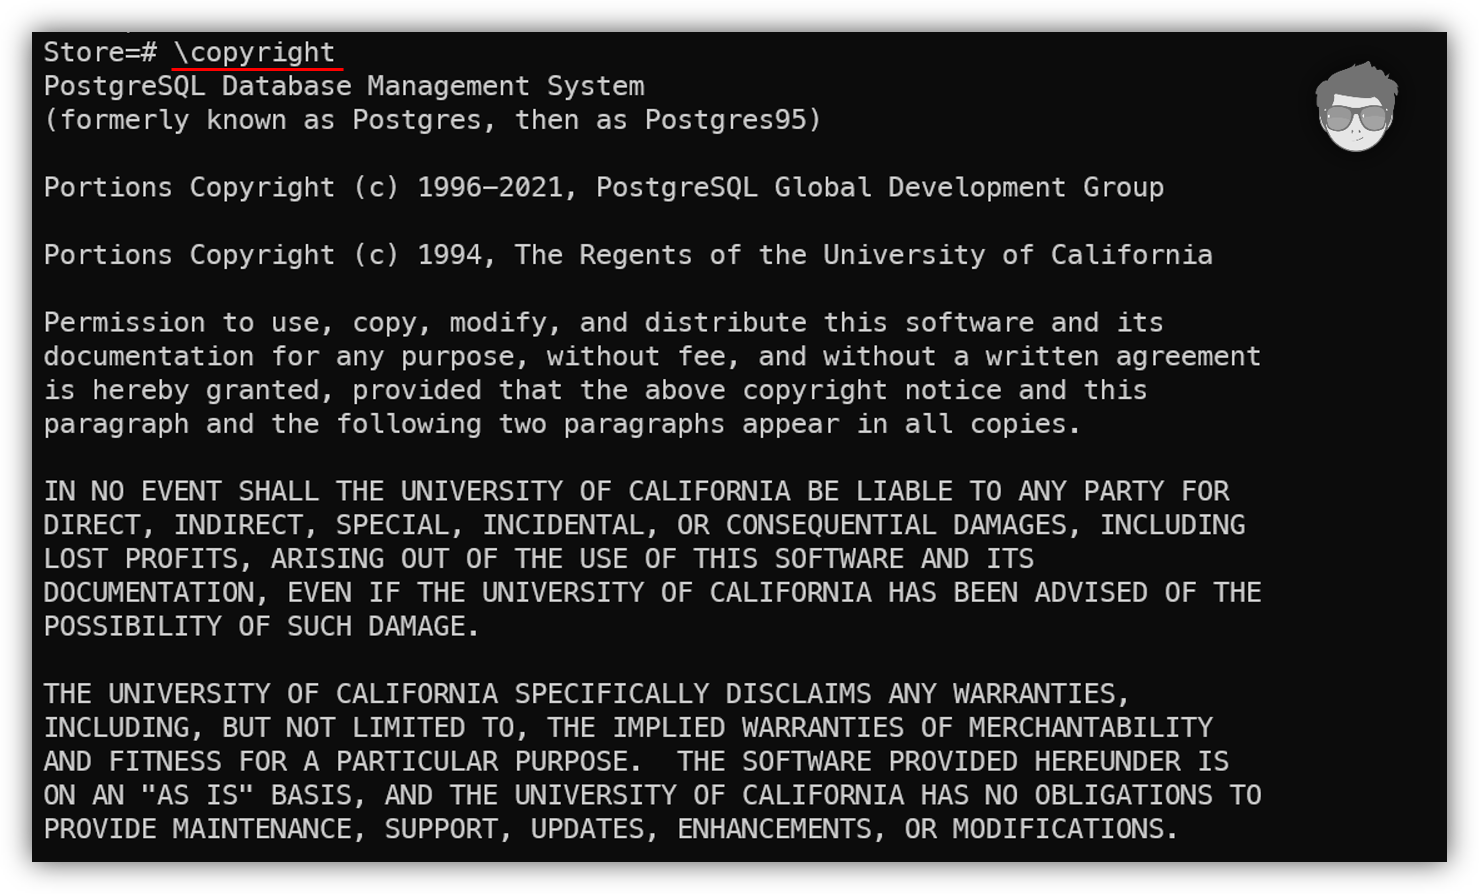Screen dimensions: 1479x894
Task: Click the line starting 'IN NO EVENT SHALL'
Action: pos(636,492)
